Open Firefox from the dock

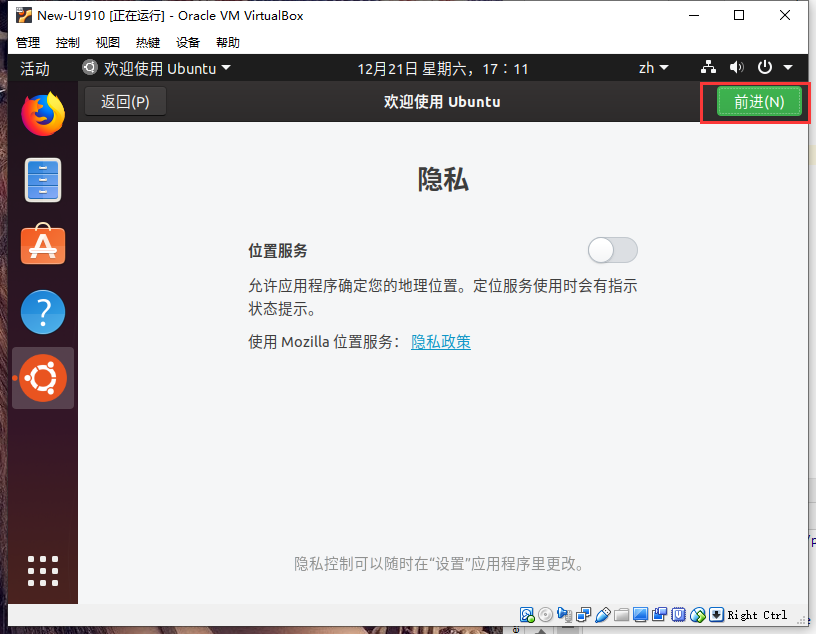pyautogui.click(x=43, y=113)
